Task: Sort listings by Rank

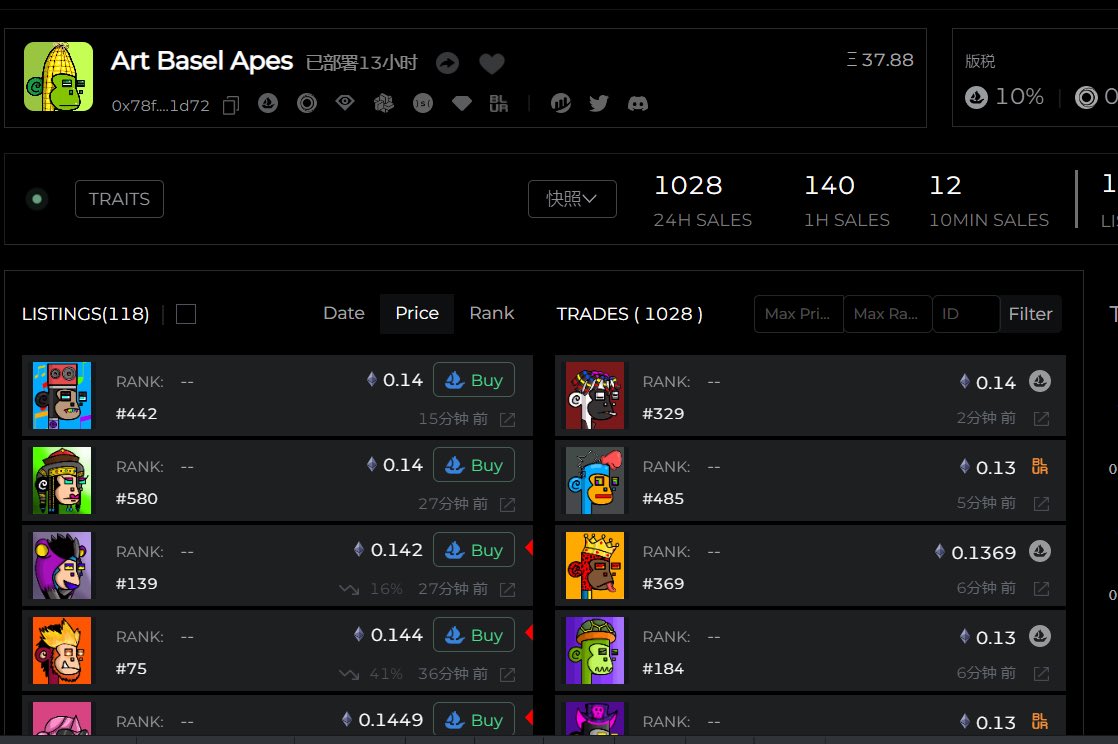Action: [491, 313]
